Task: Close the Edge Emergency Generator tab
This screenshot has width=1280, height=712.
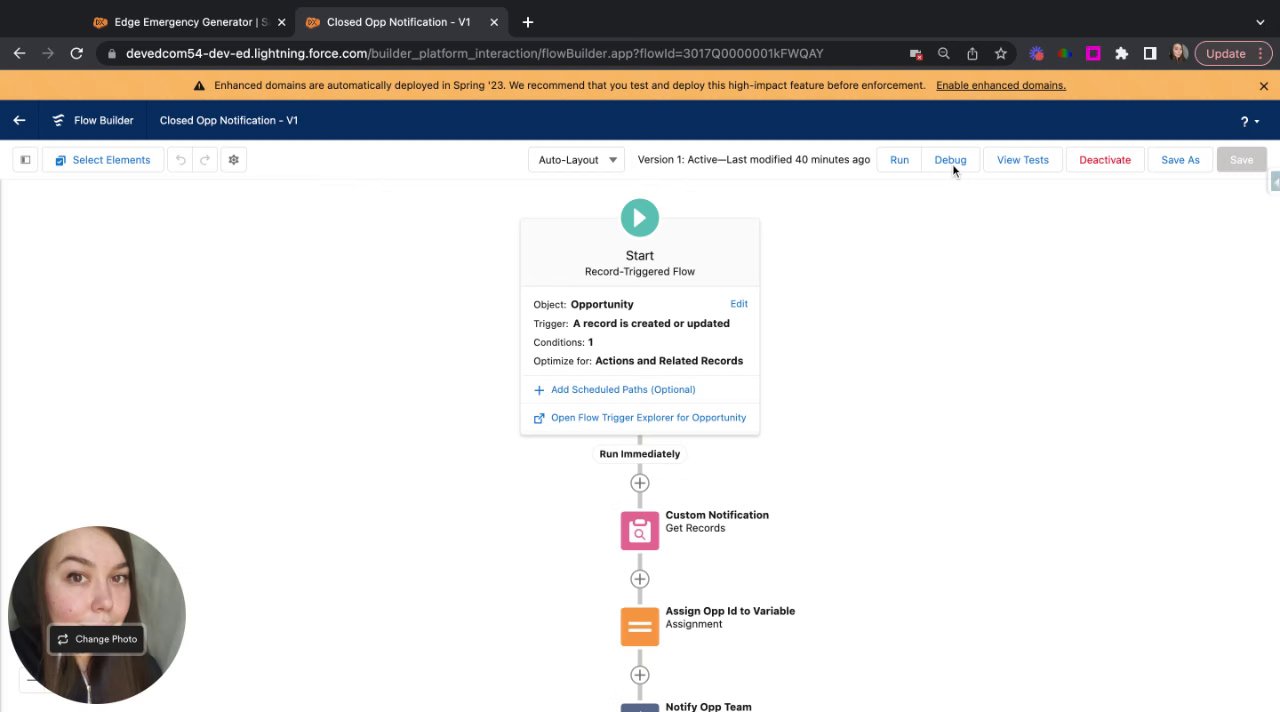Action: (281, 22)
